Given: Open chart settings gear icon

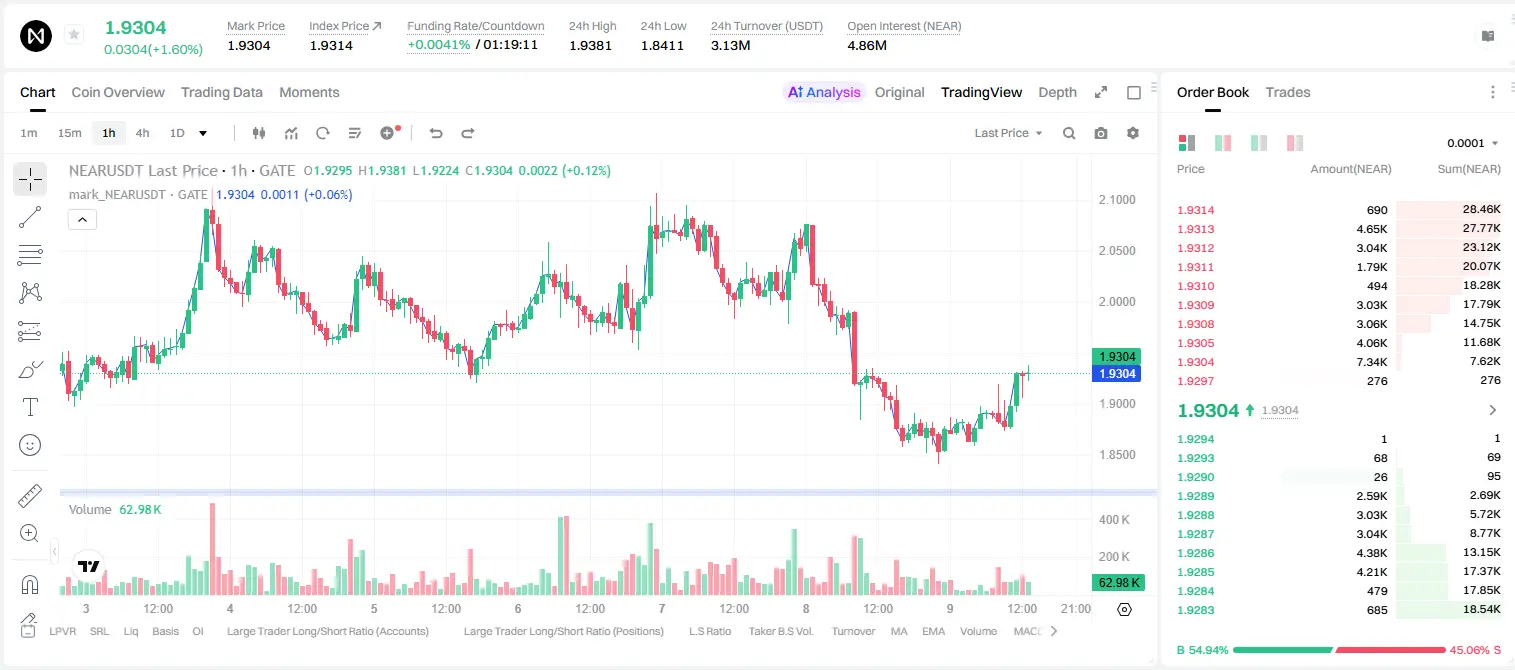Looking at the screenshot, I should [x=1133, y=133].
